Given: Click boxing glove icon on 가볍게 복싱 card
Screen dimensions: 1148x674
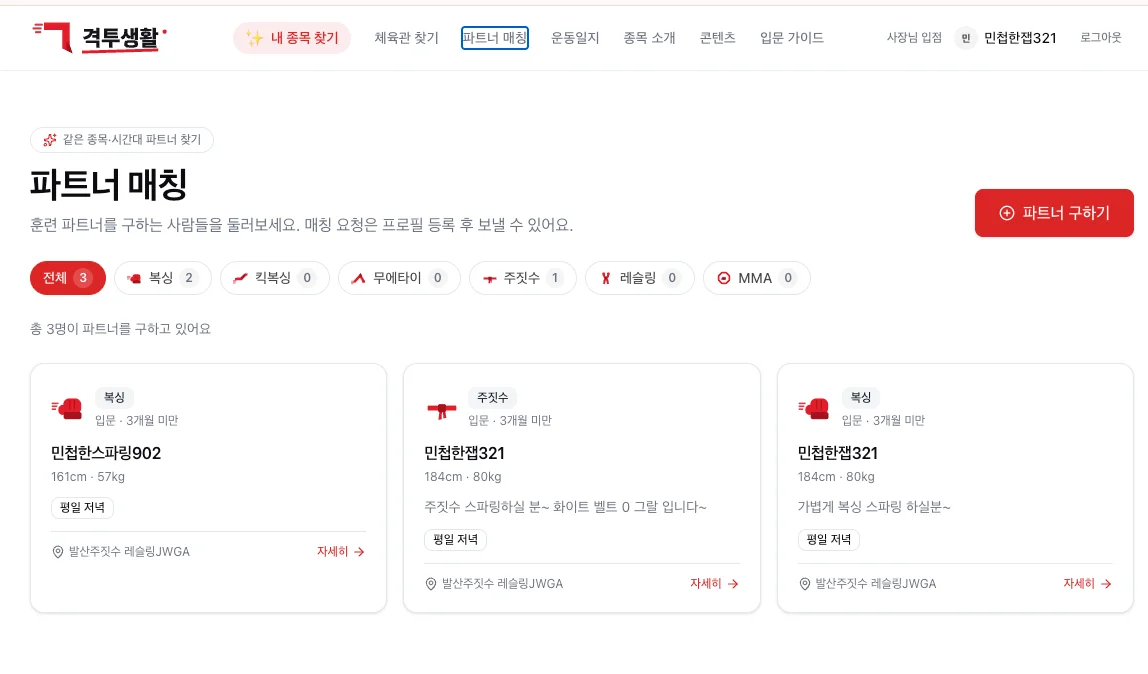Looking at the screenshot, I should coord(814,408).
